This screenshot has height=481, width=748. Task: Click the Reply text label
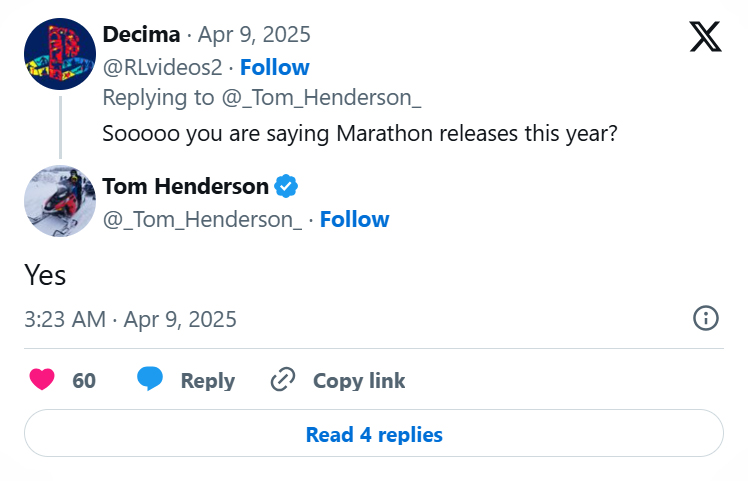207,381
